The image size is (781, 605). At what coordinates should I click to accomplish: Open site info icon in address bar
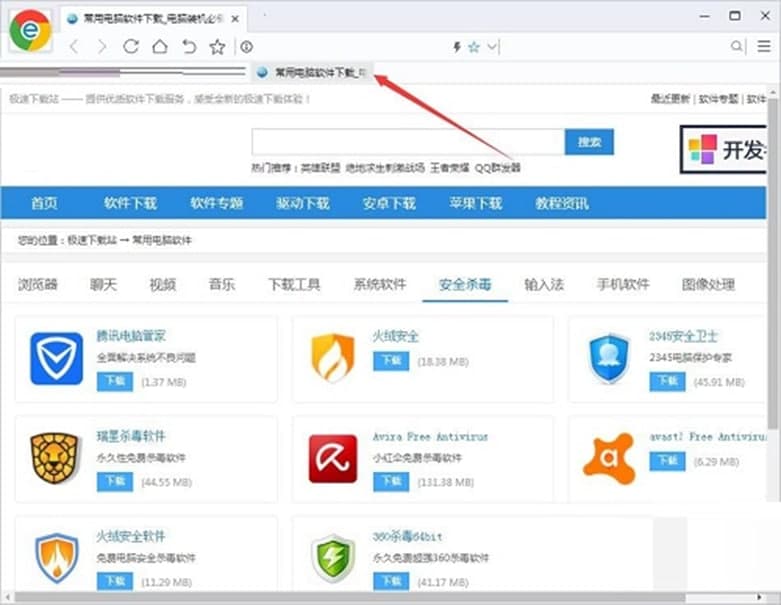coord(247,47)
